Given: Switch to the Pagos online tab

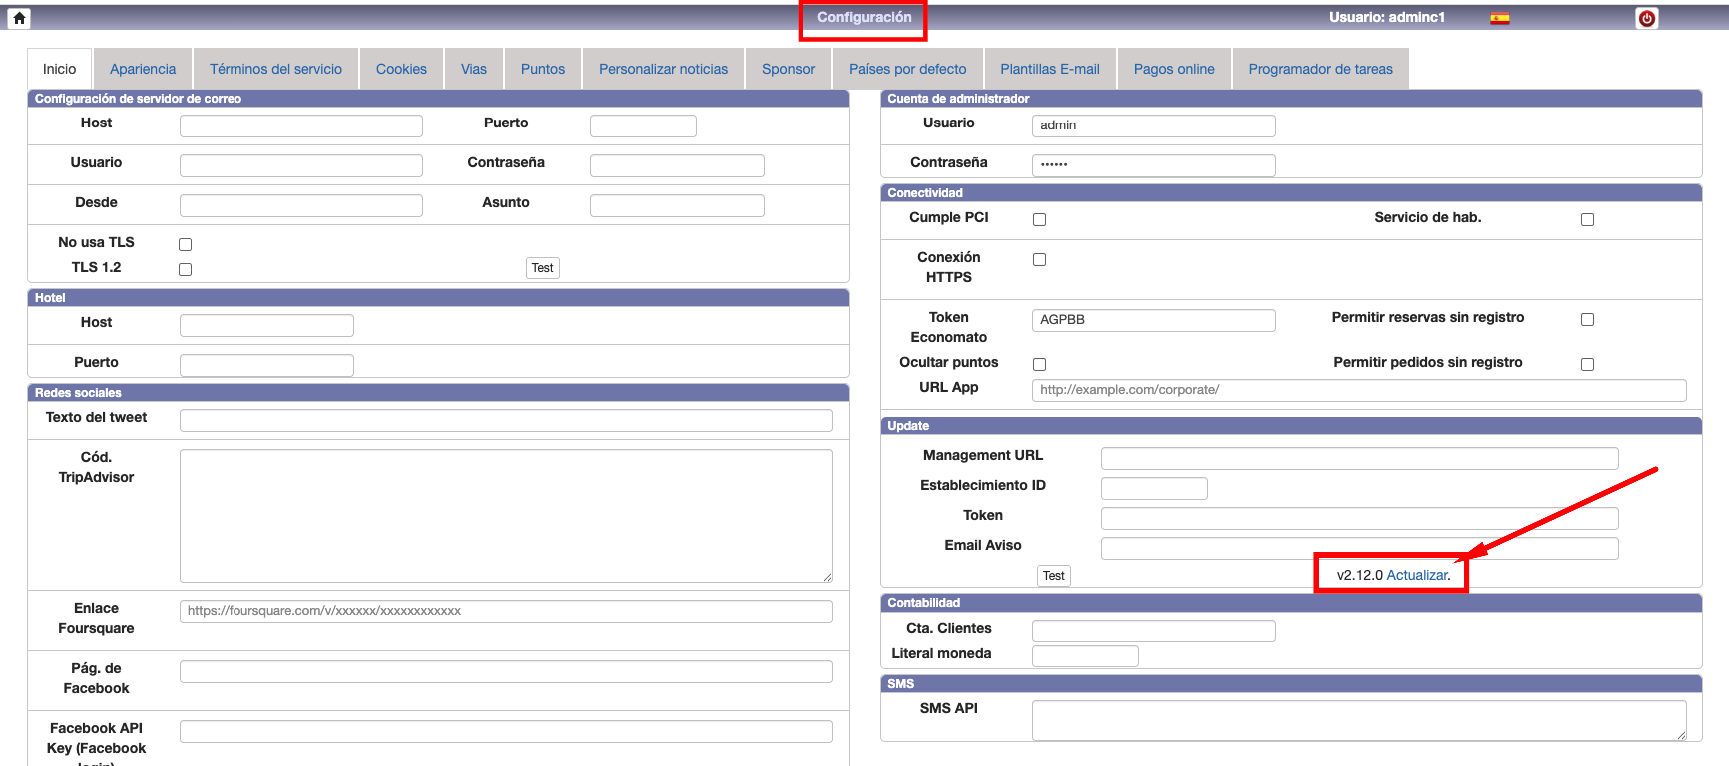Looking at the screenshot, I should pos(1173,69).
